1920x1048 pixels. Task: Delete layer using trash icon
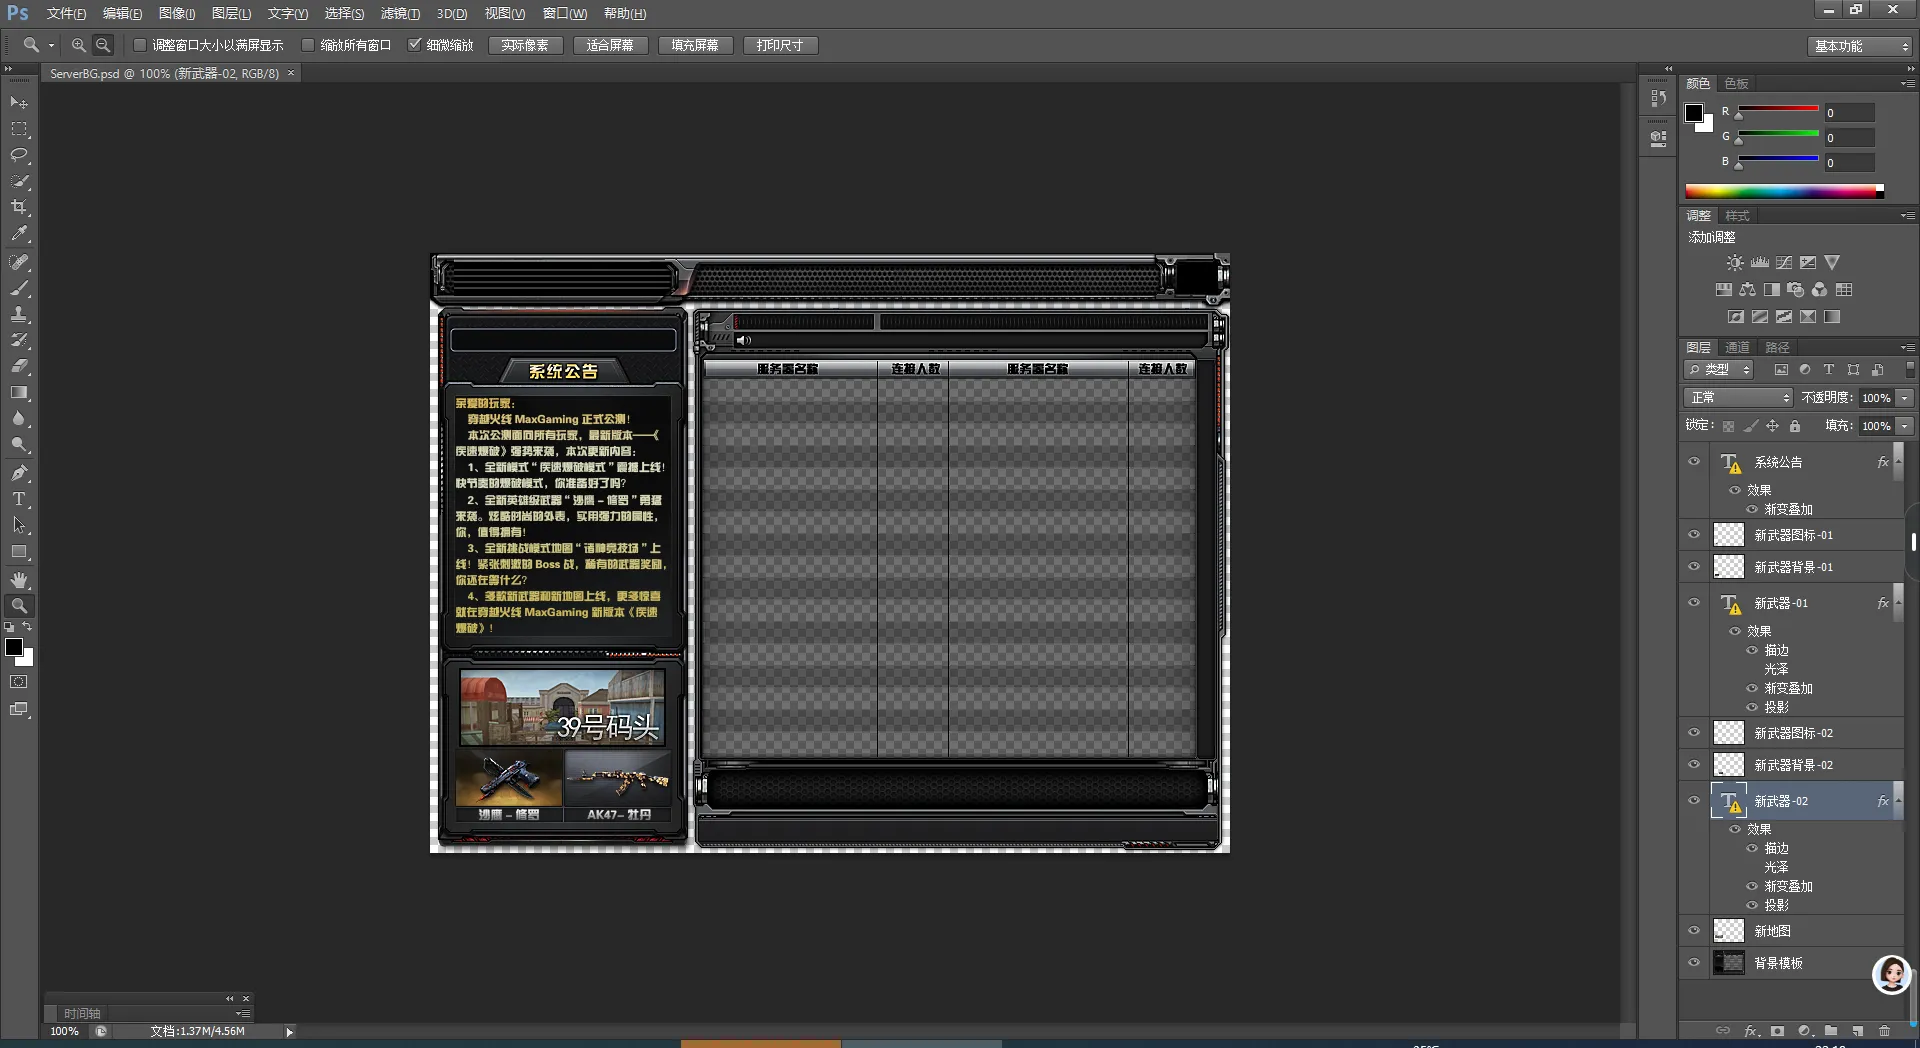click(1884, 1031)
